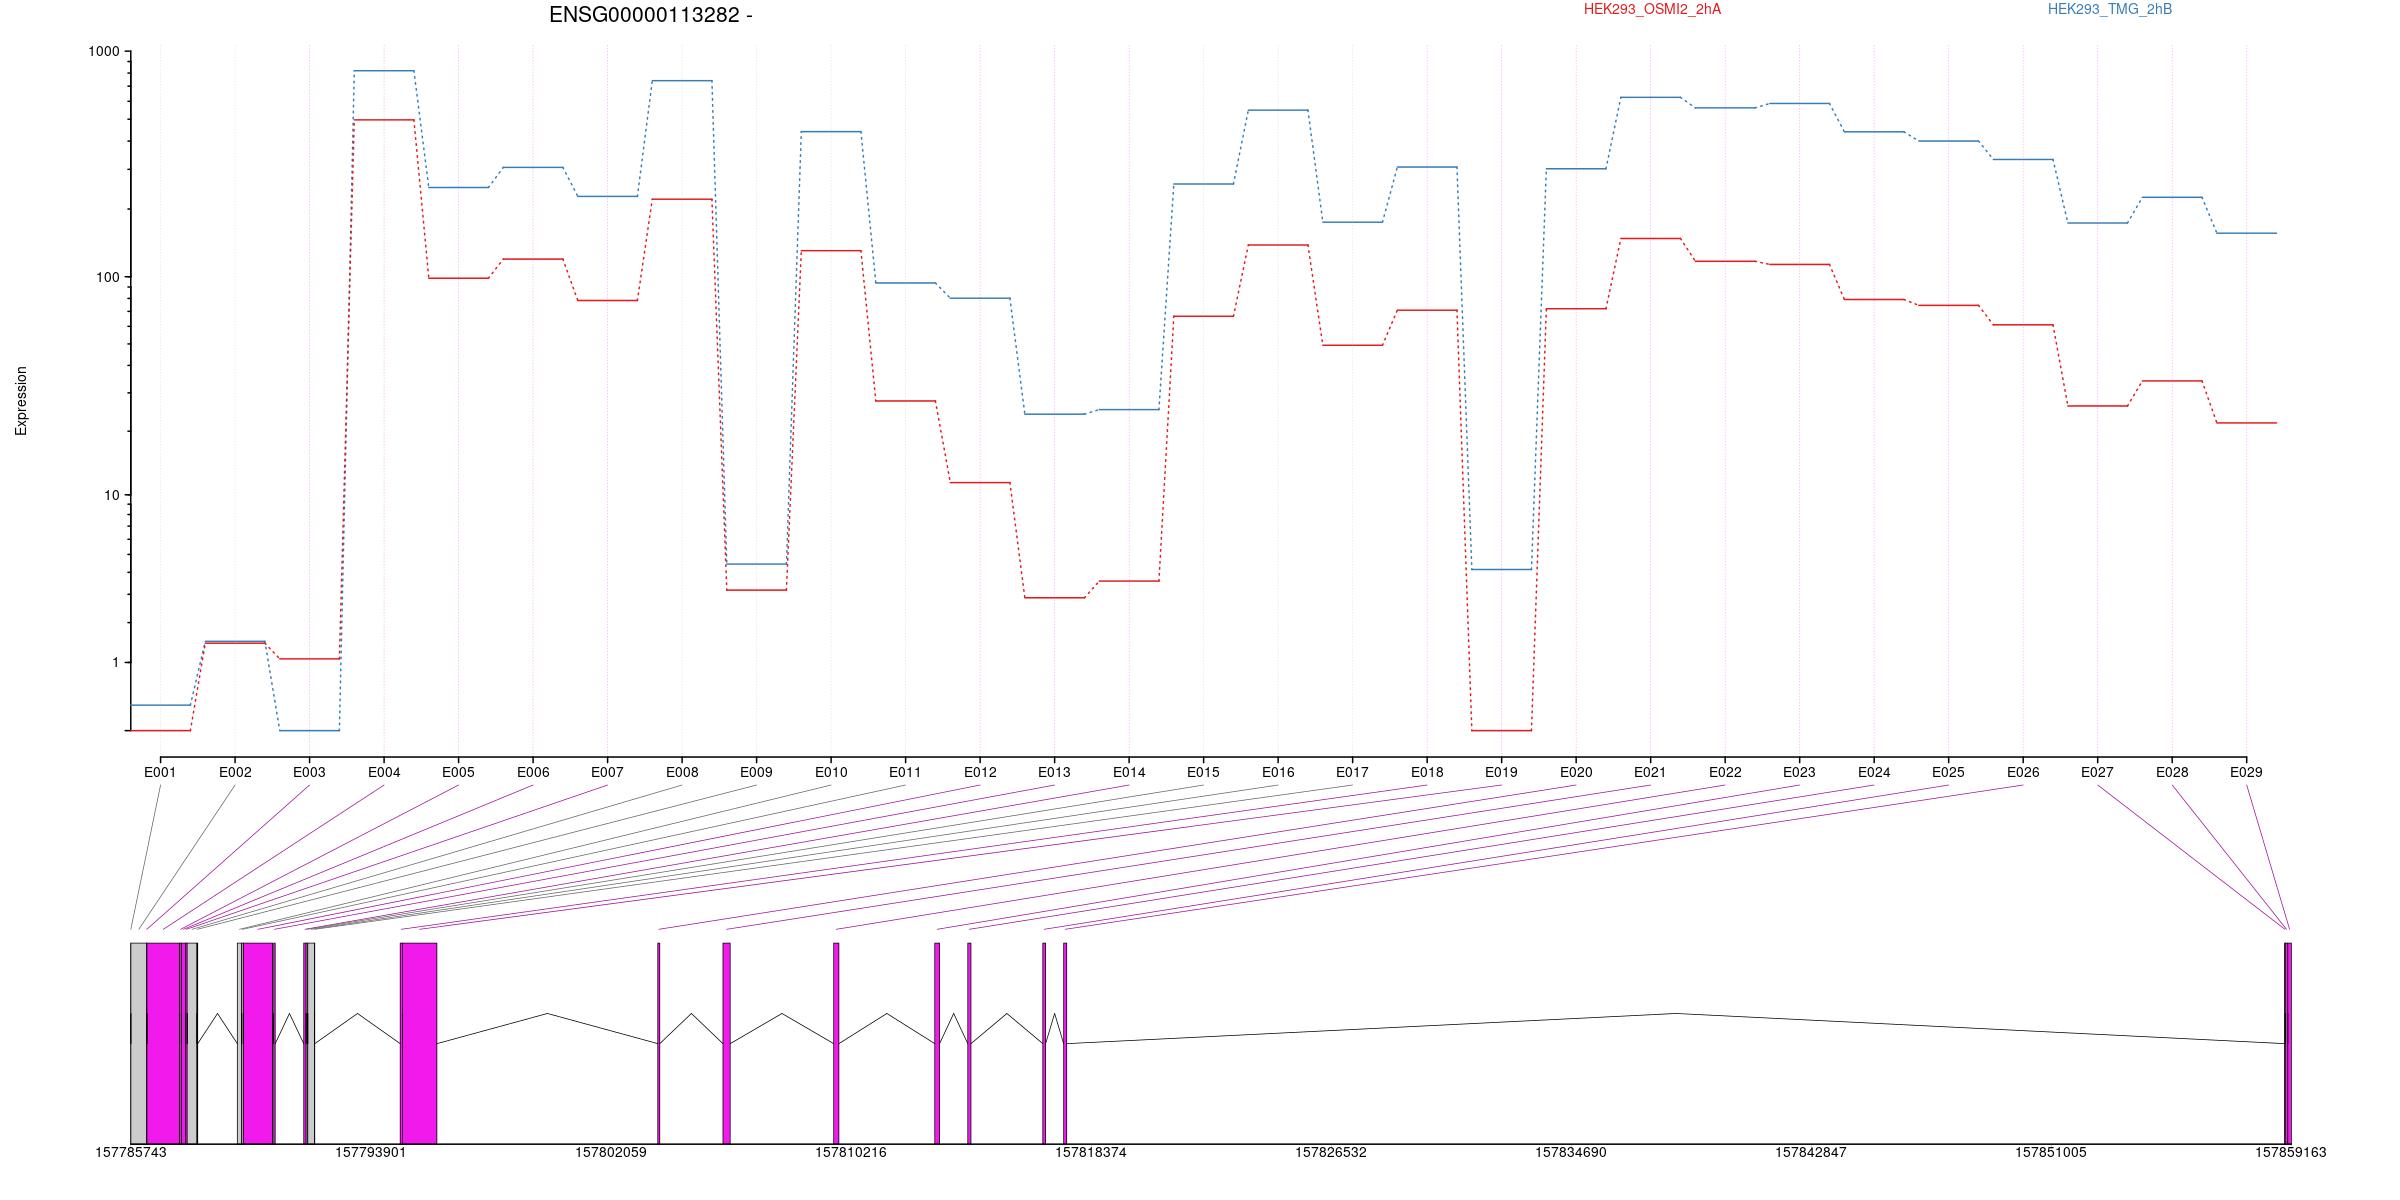2400x1200 pixels.
Task: Click exon label E006
Action: (x=533, y=772)
